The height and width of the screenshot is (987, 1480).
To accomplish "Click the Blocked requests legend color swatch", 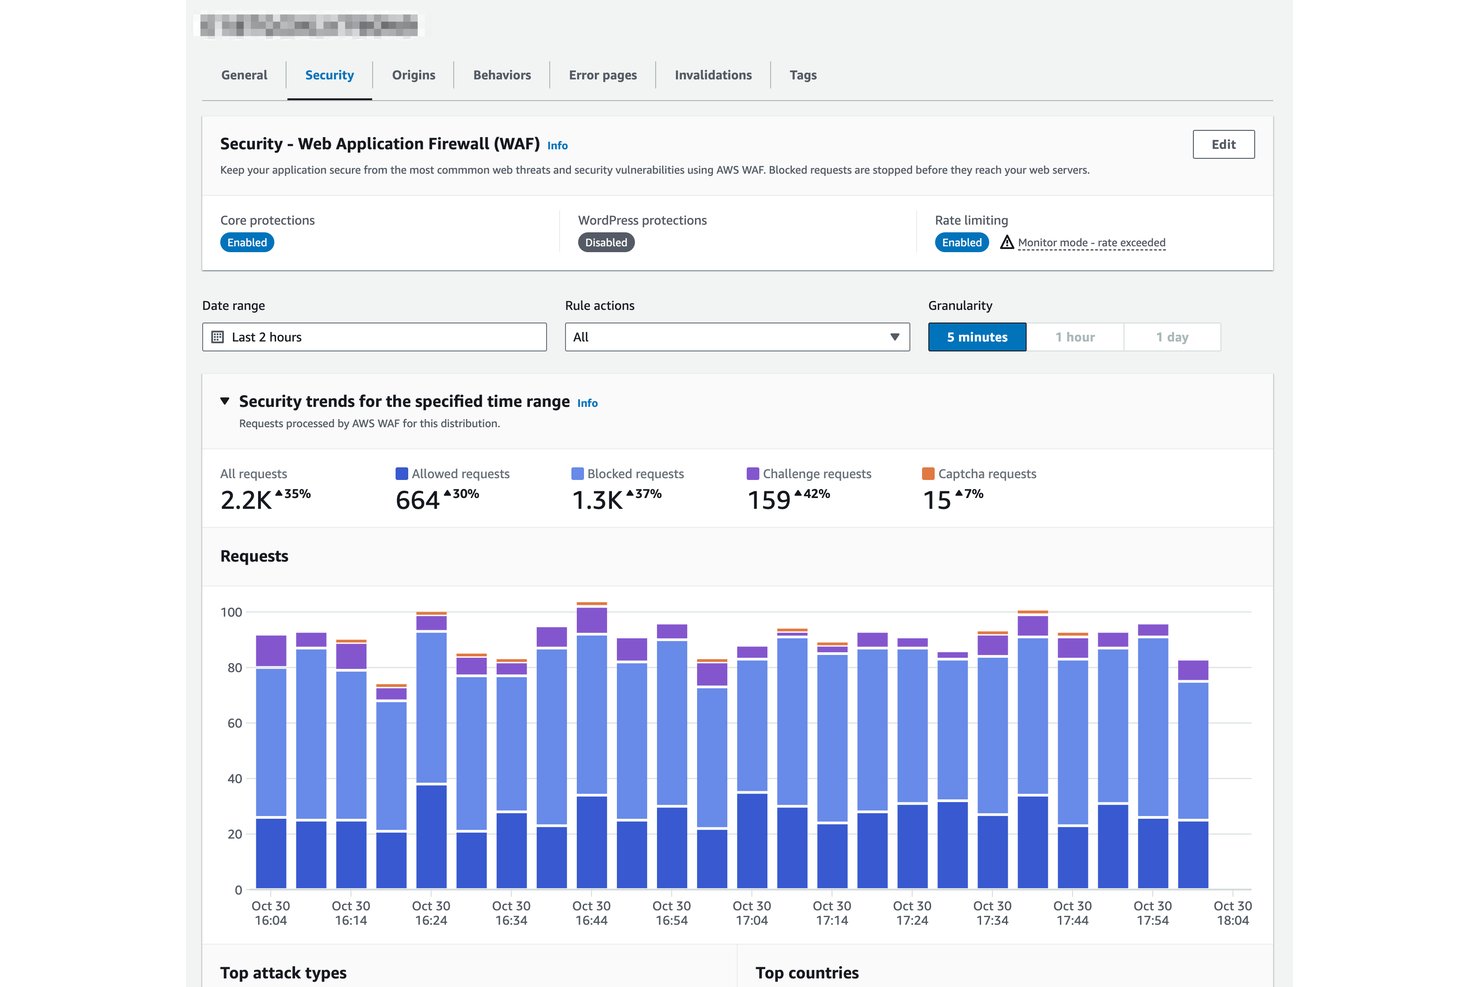I will tap(577, 474).
